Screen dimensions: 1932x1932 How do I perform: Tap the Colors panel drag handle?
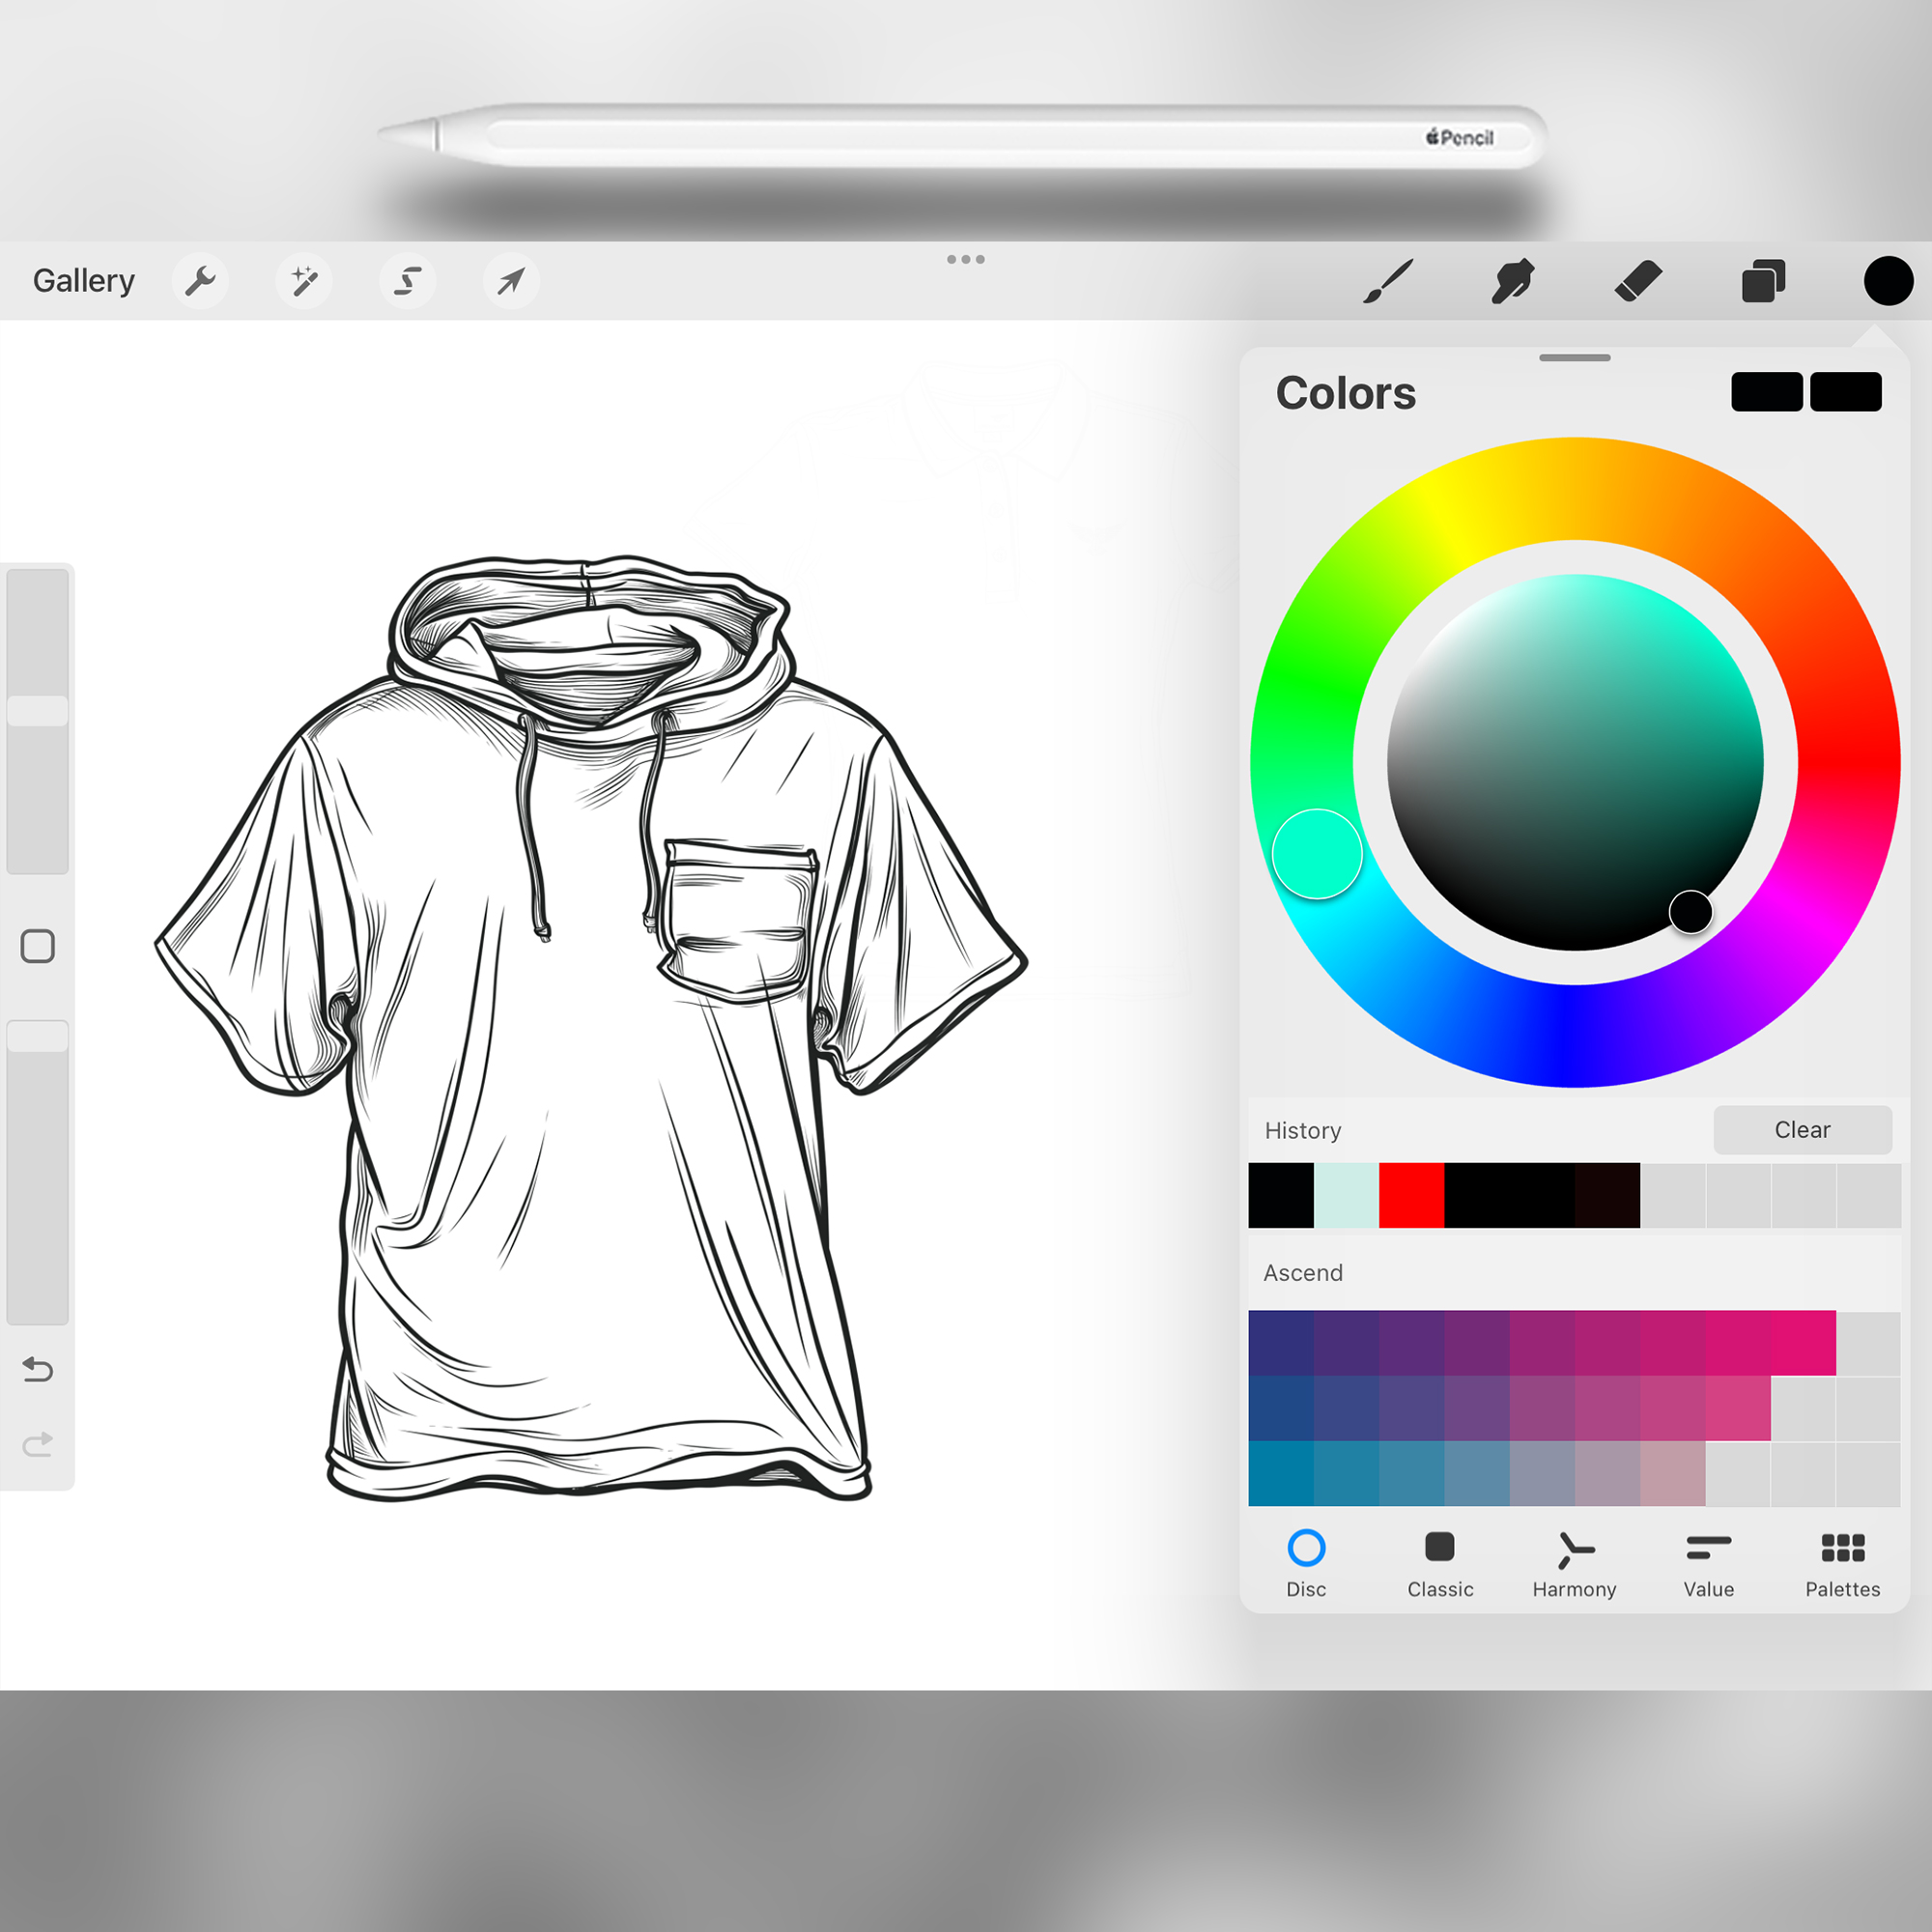1574,358
